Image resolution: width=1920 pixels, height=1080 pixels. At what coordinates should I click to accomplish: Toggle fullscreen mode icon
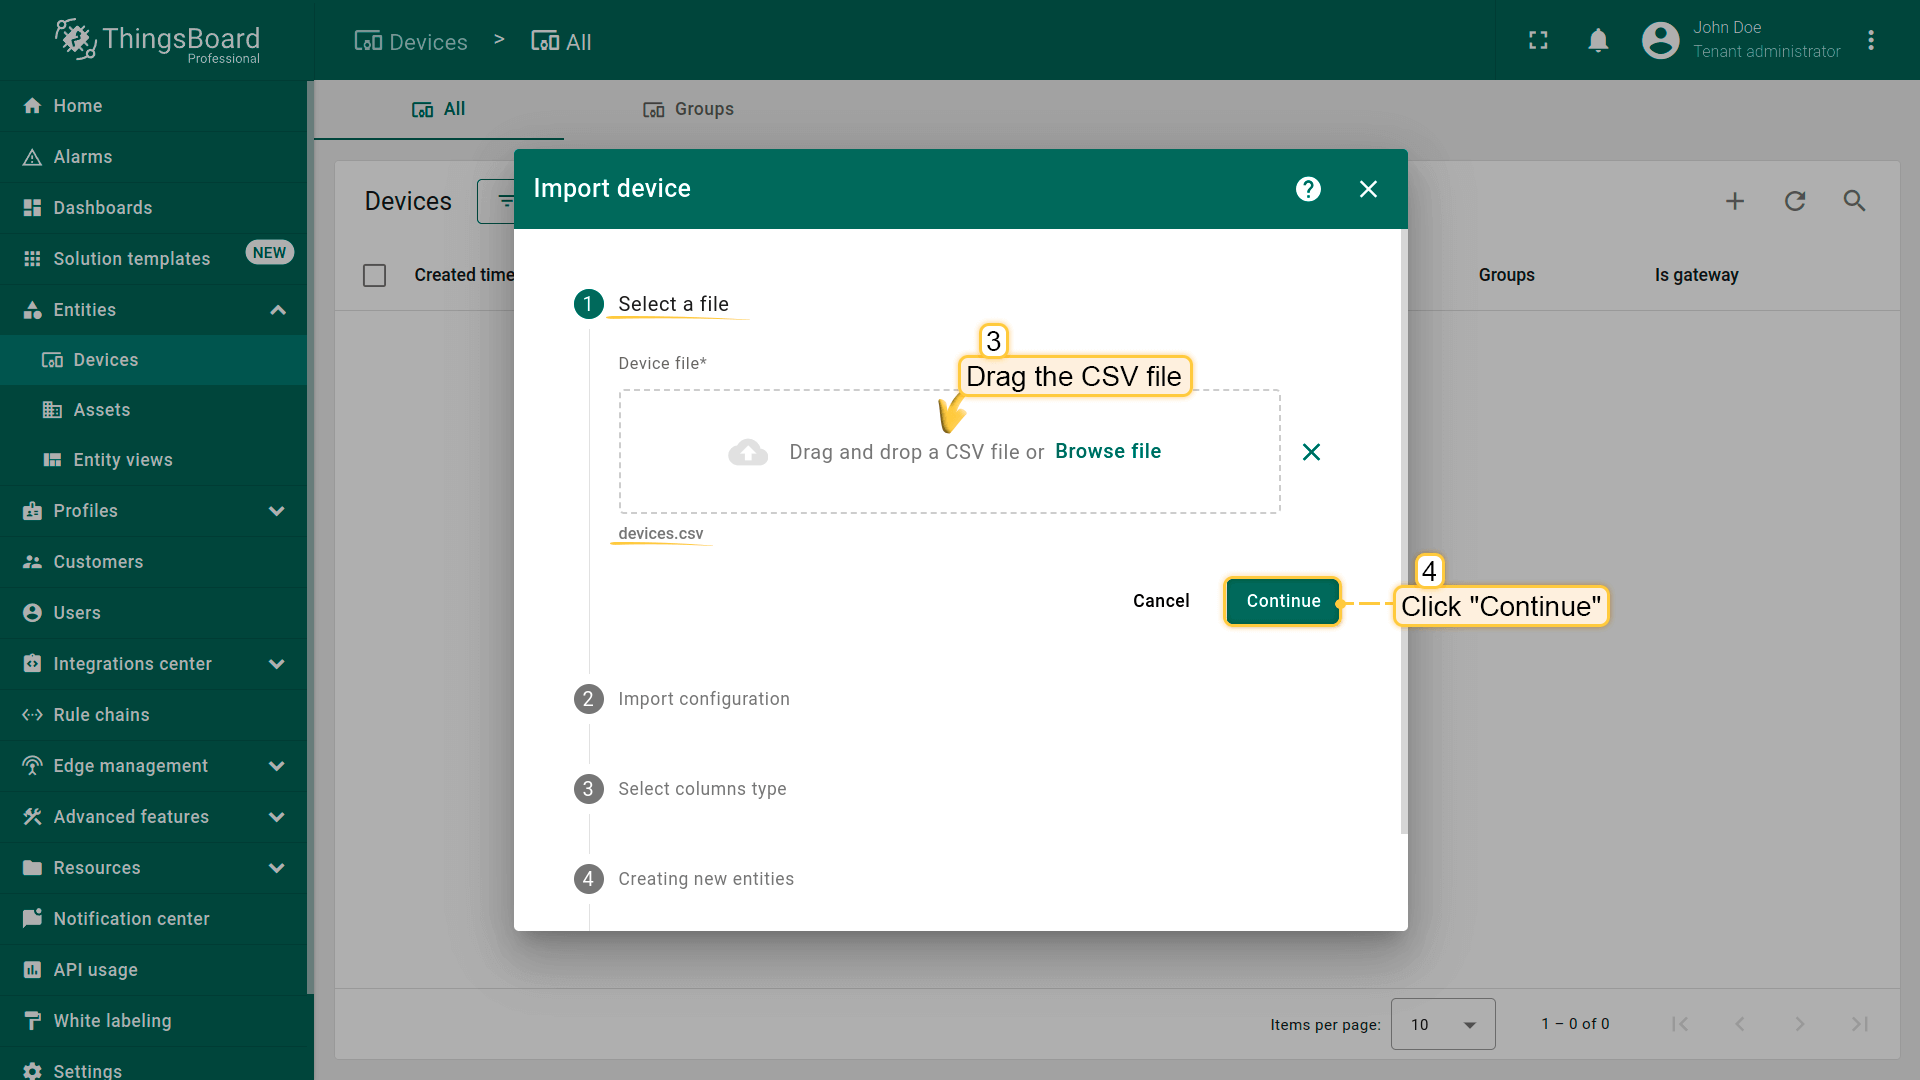tap(1538, 41)
